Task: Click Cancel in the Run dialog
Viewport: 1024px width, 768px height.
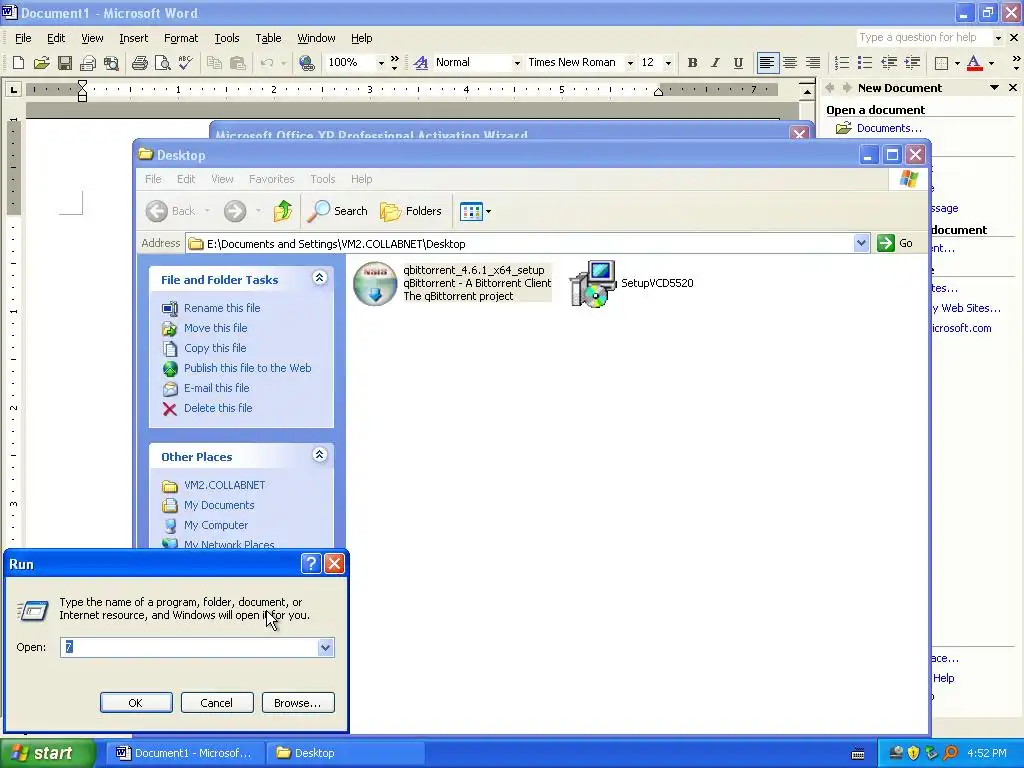Action: click(217, 703)
